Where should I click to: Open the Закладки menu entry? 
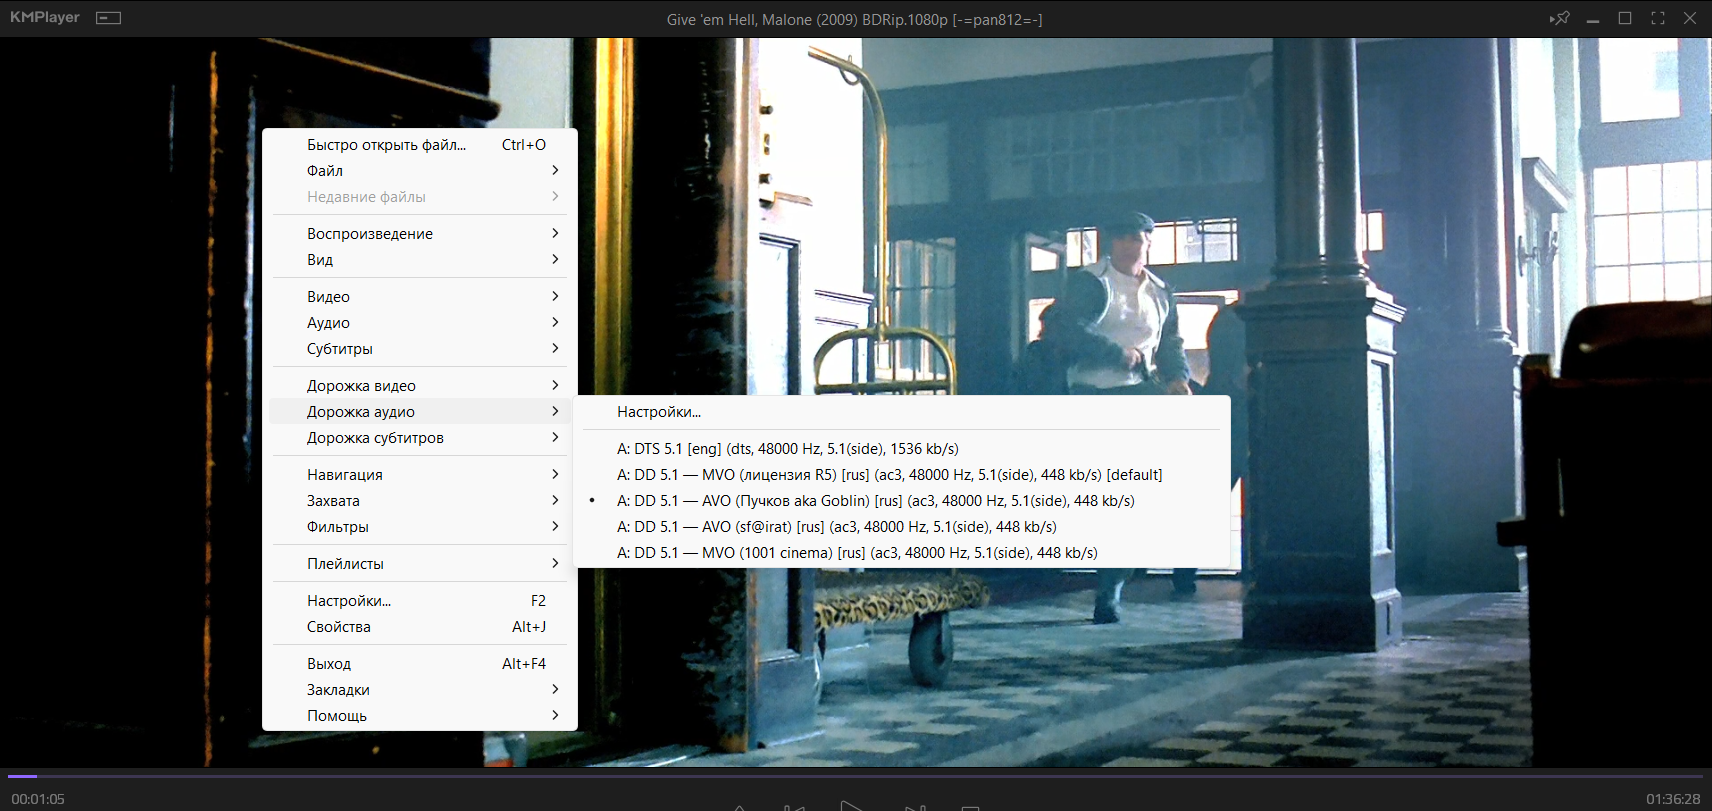[420, 690]
